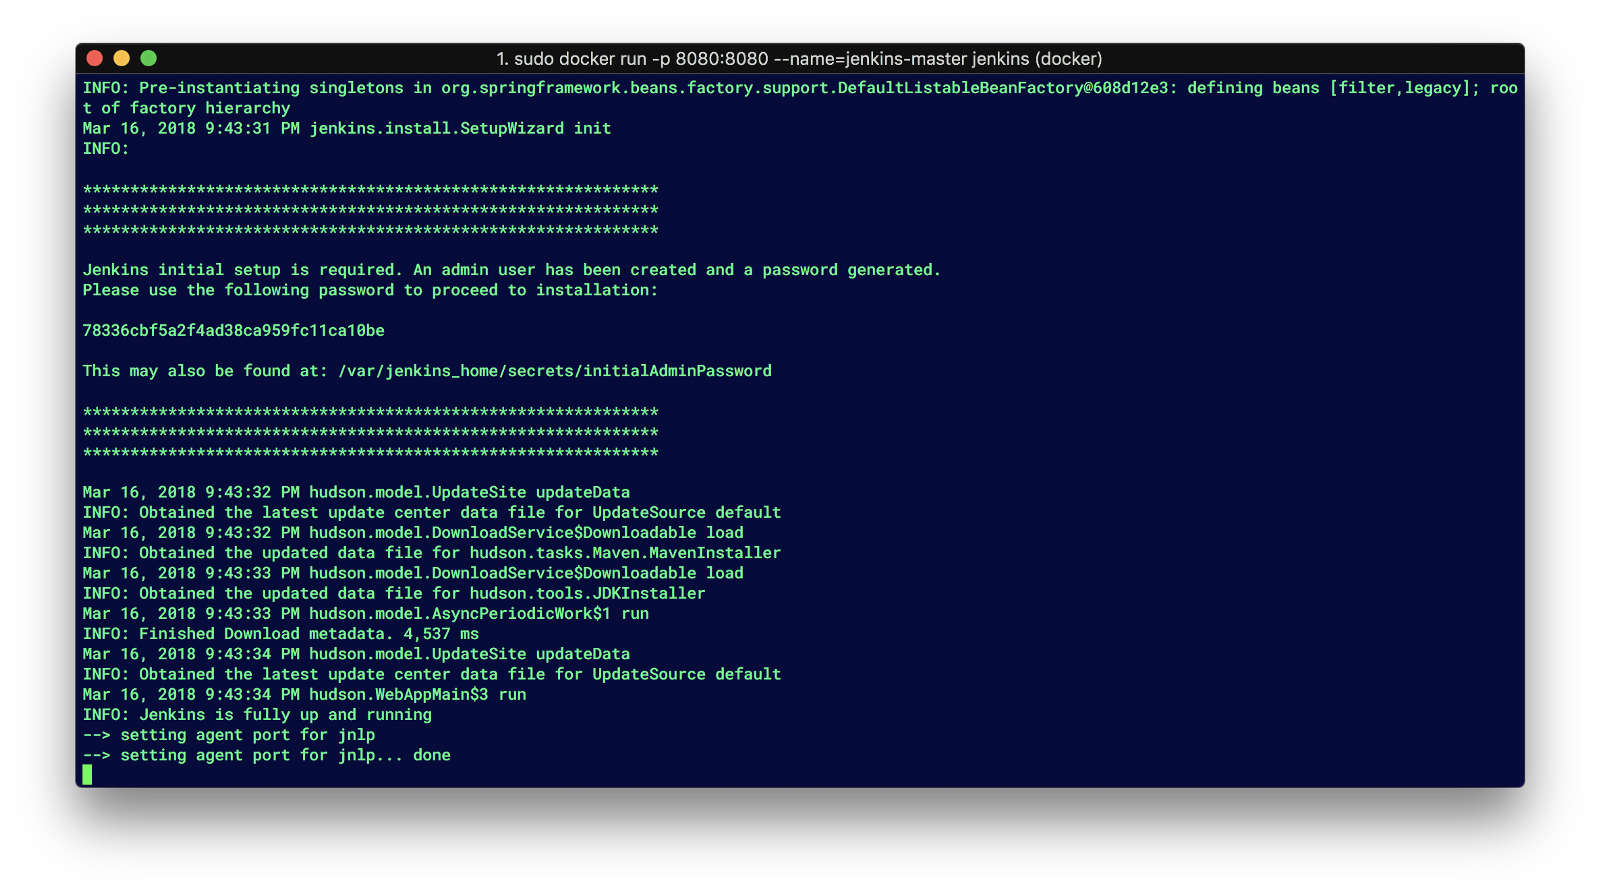
Task: Click 'Jenkins initial setup is required' message
Action: click(511, 270)
